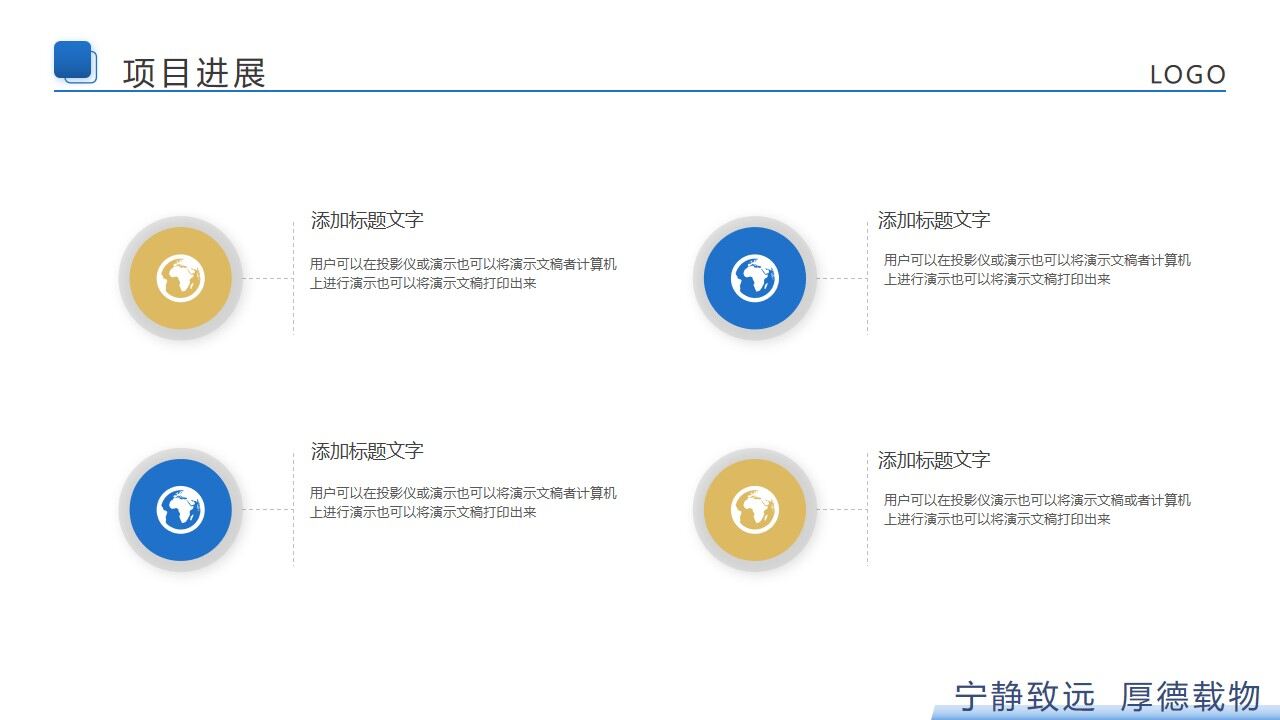
Task: Click the slide title 项目进展
Action: (194, 72)
